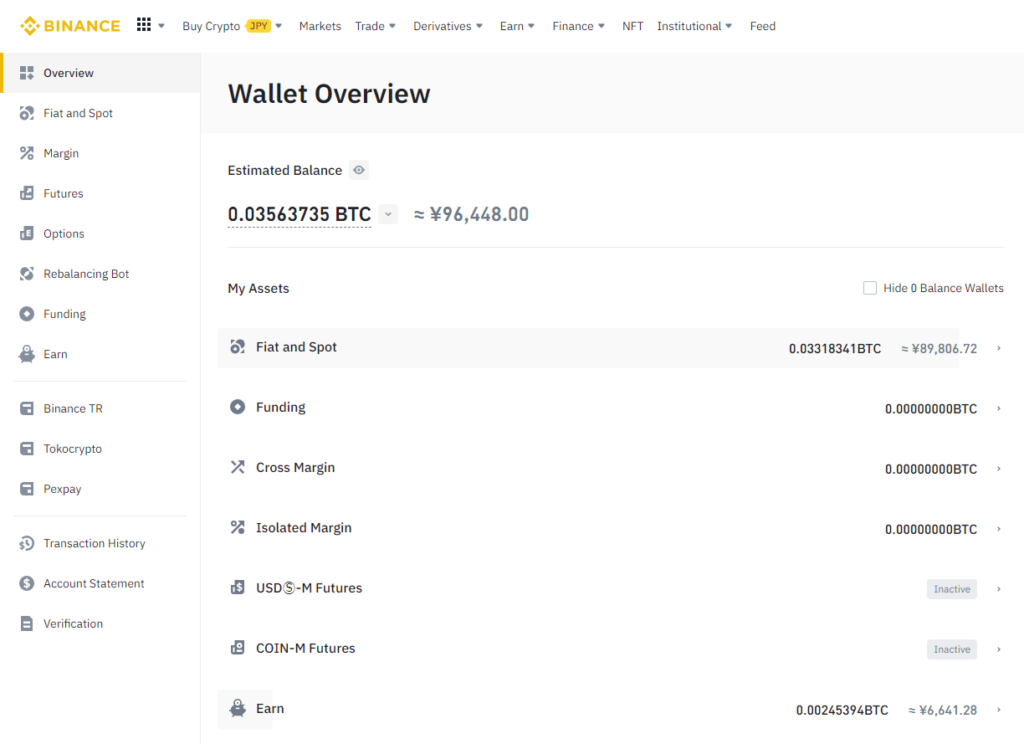Click the Binance logo
The height and width of the screenshot is (744, 1024).
coord(70,26)
